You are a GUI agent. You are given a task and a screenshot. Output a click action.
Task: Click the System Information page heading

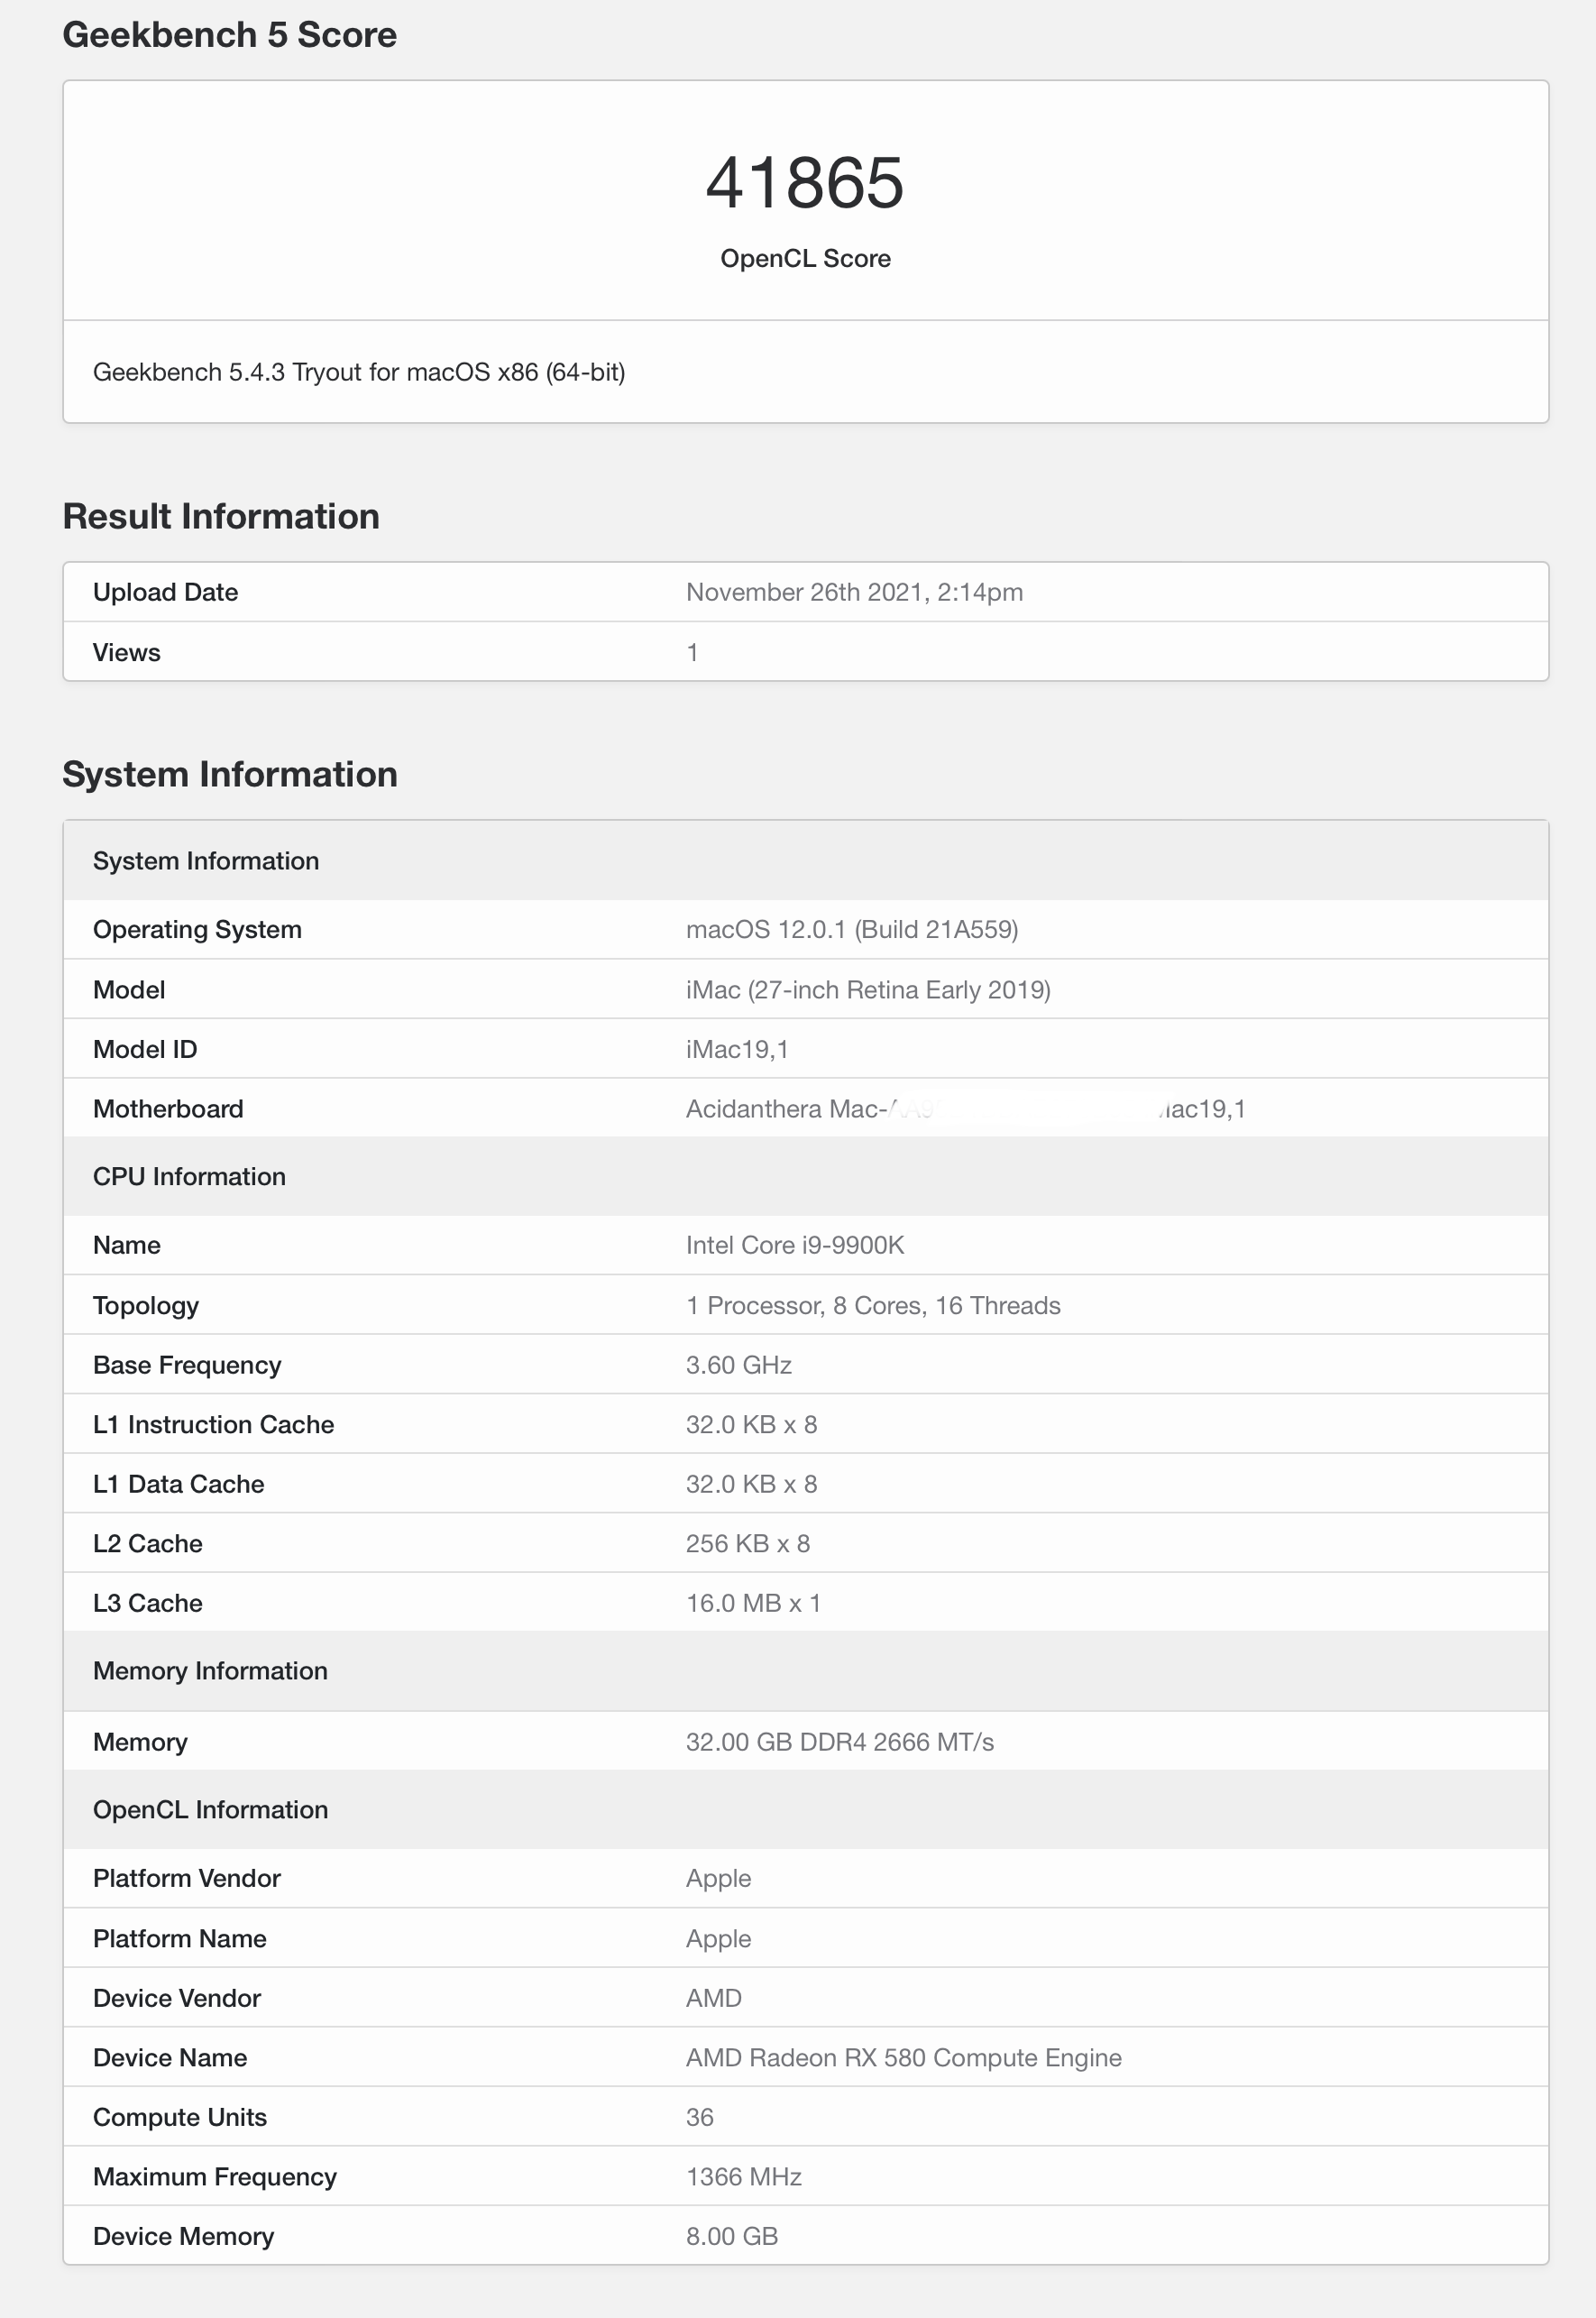229,774
